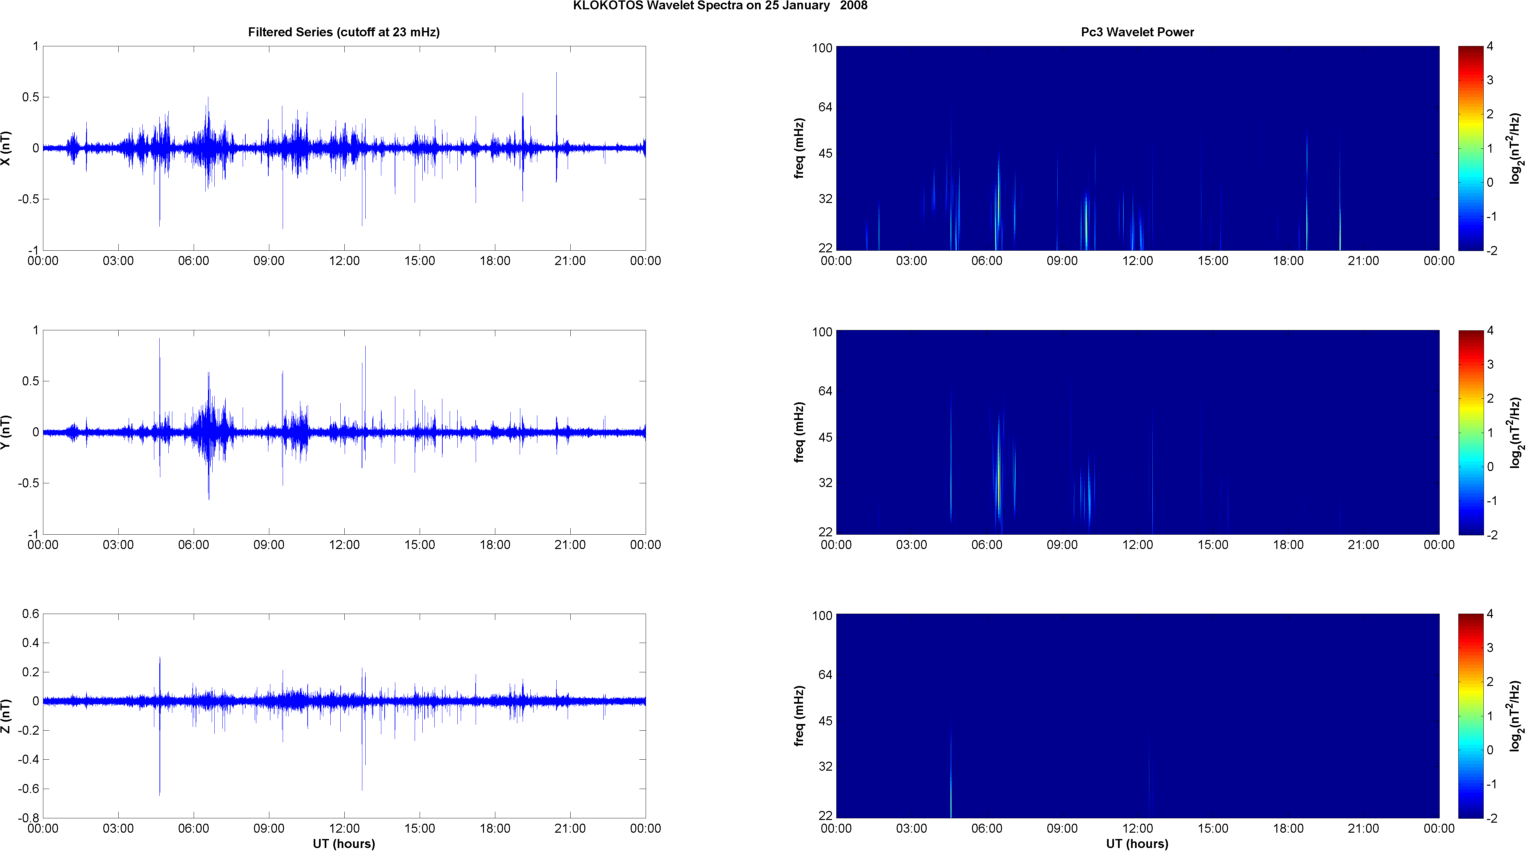Select the 'Pc3 Wavelet Power' column heading

point(1137,32)
